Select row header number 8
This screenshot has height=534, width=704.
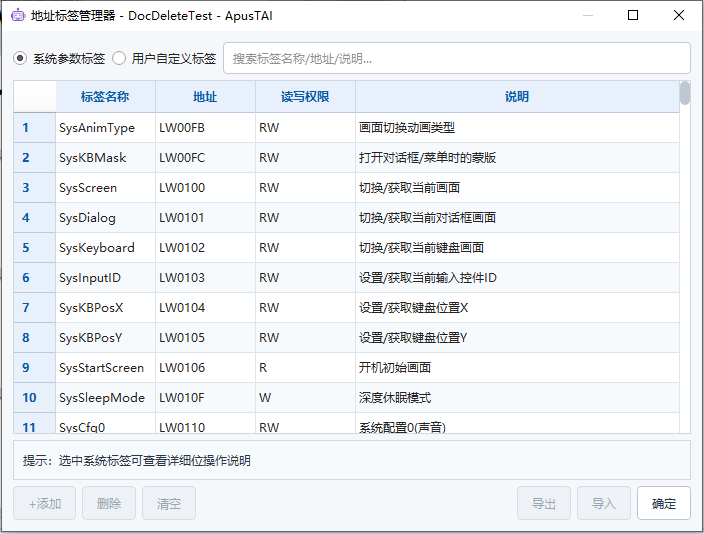(x=35, y=338)
